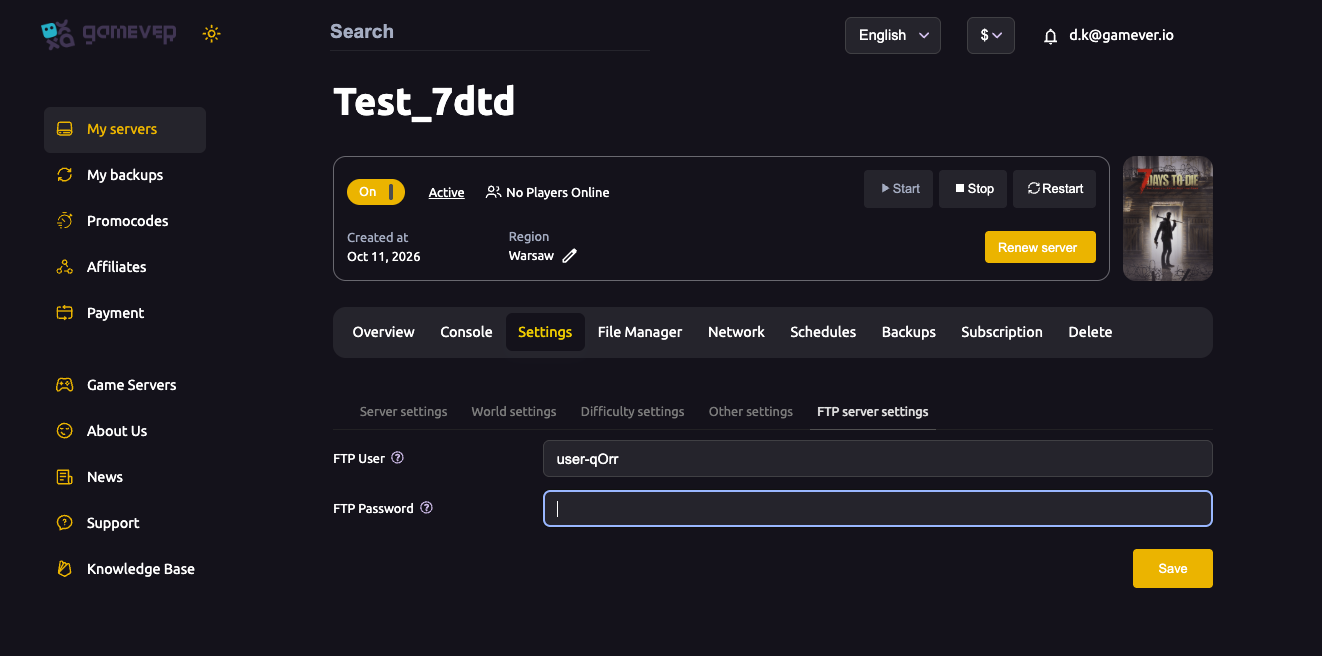The width and height of the screenshot is (1322, 656).
Task: Show help for FTP User field
Action: click(397, 458)
